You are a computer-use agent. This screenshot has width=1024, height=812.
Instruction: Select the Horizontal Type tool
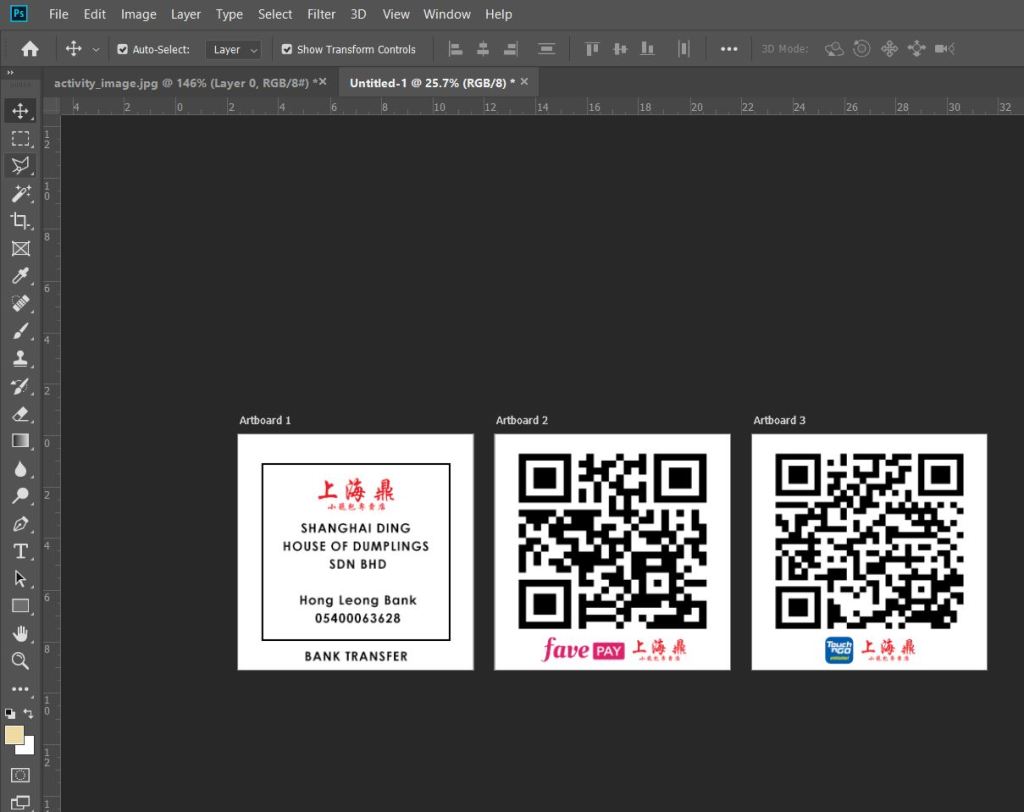[x=20, y=551]
